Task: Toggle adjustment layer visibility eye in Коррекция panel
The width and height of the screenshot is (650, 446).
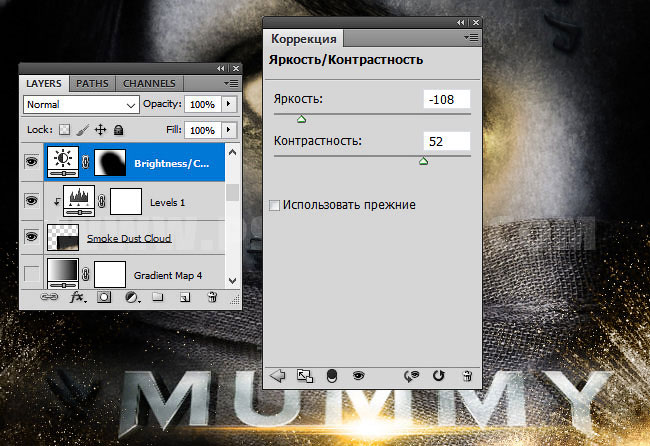Action: pyautogui.click(x=359, y=376)
